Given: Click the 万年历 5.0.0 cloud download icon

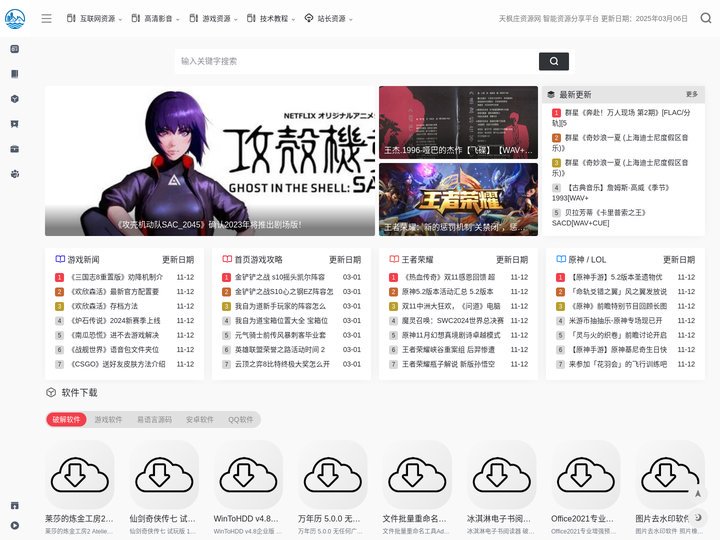Looking at the screenshot, I should coord(332,474).
